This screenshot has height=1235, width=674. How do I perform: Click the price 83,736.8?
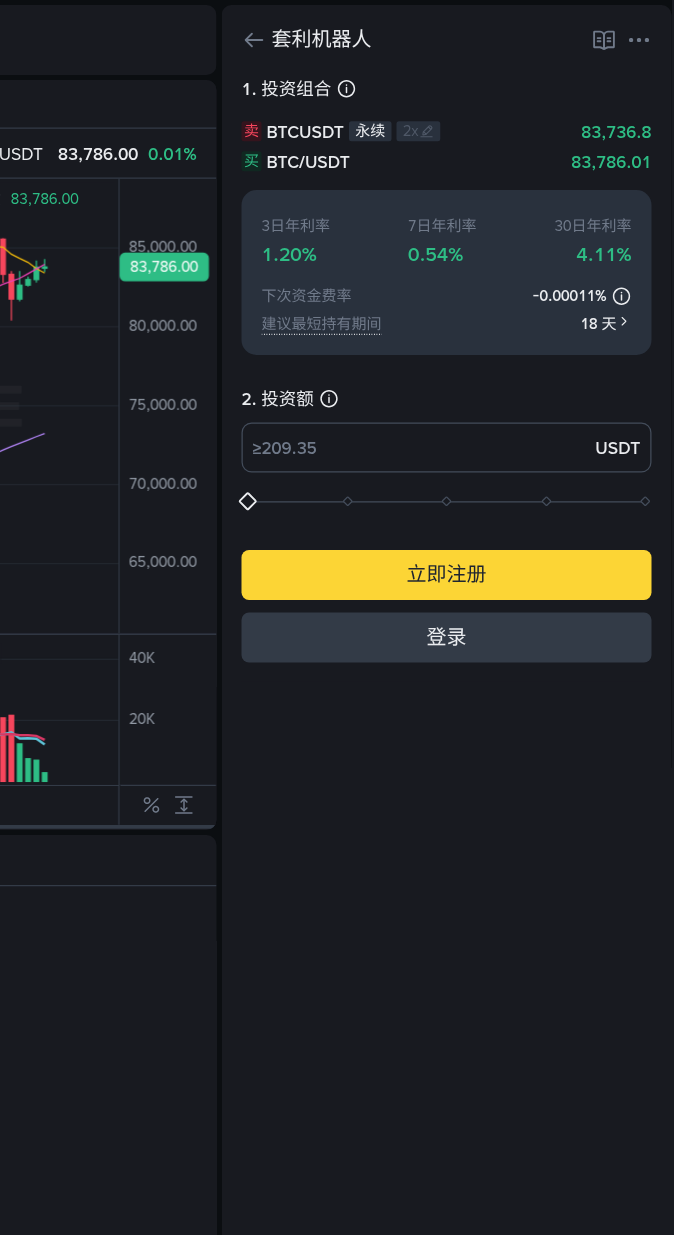pos(616,132)
